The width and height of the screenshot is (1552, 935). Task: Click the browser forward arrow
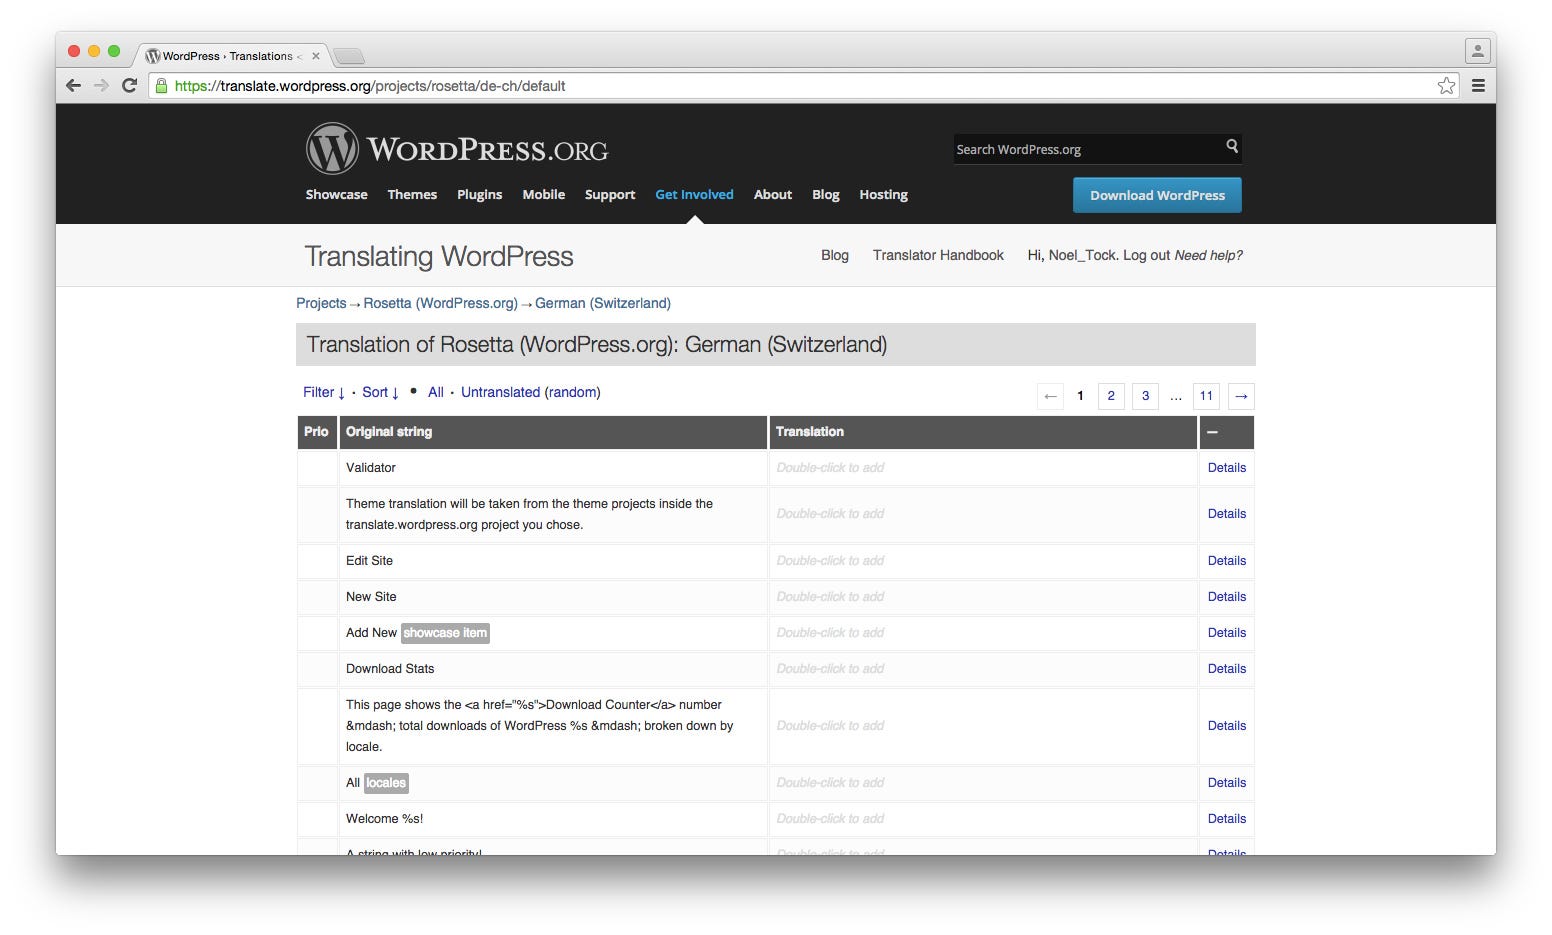coord(101,86)
